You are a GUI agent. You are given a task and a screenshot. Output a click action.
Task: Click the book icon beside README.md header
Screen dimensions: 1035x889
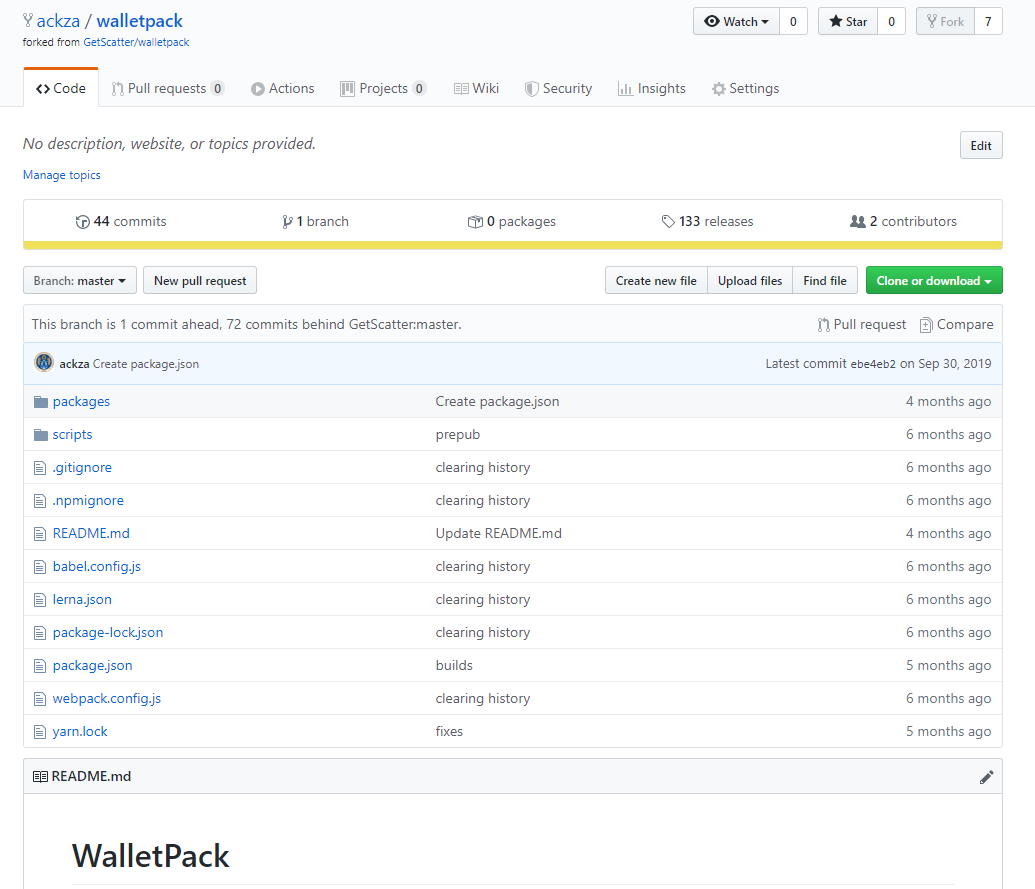pyautogui.click(x=40, y=777)
